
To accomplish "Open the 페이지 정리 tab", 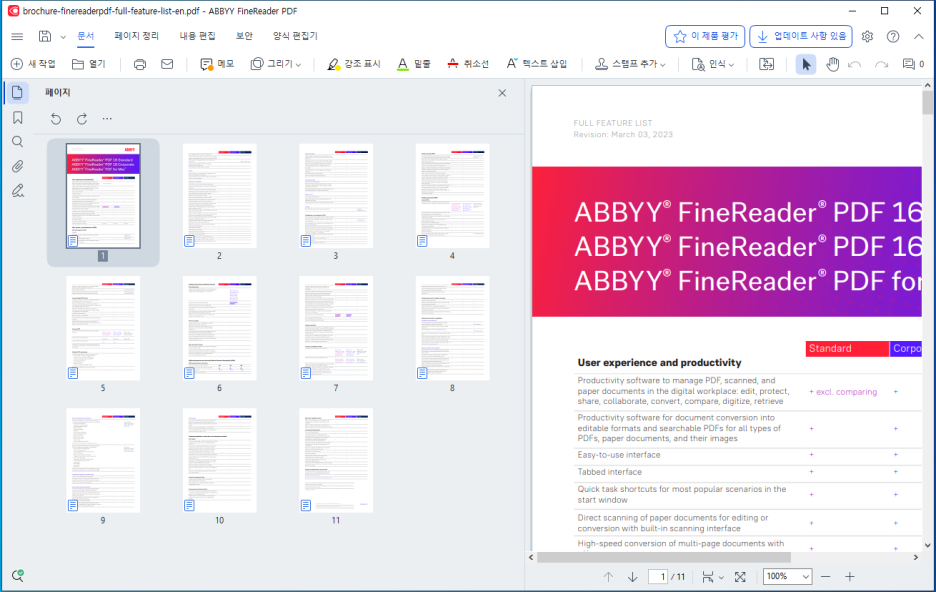I will tap(137, 36).
